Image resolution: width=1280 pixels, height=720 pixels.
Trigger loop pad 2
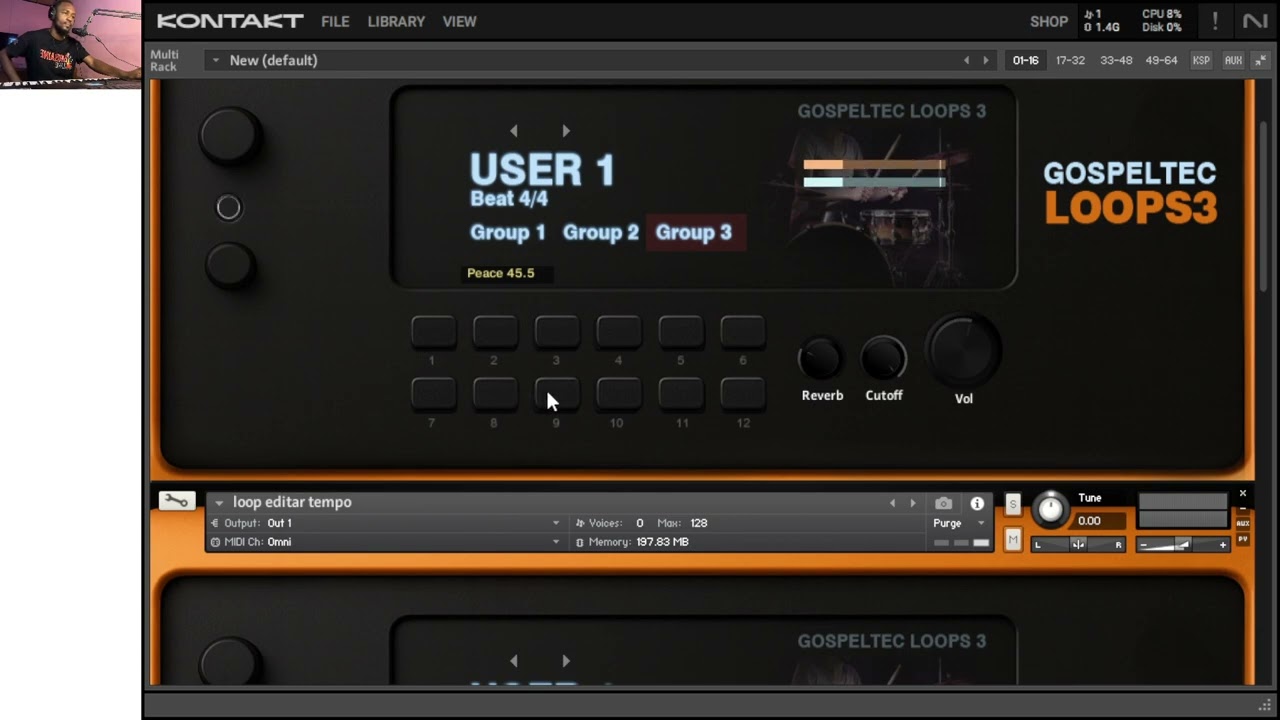click(495, 332)
